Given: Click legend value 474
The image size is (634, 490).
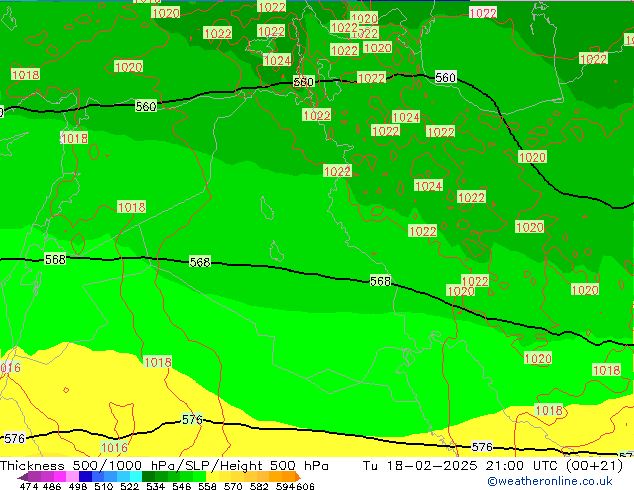Looking at the screenshot, I should pyautogui.click(x=29, y=486).
